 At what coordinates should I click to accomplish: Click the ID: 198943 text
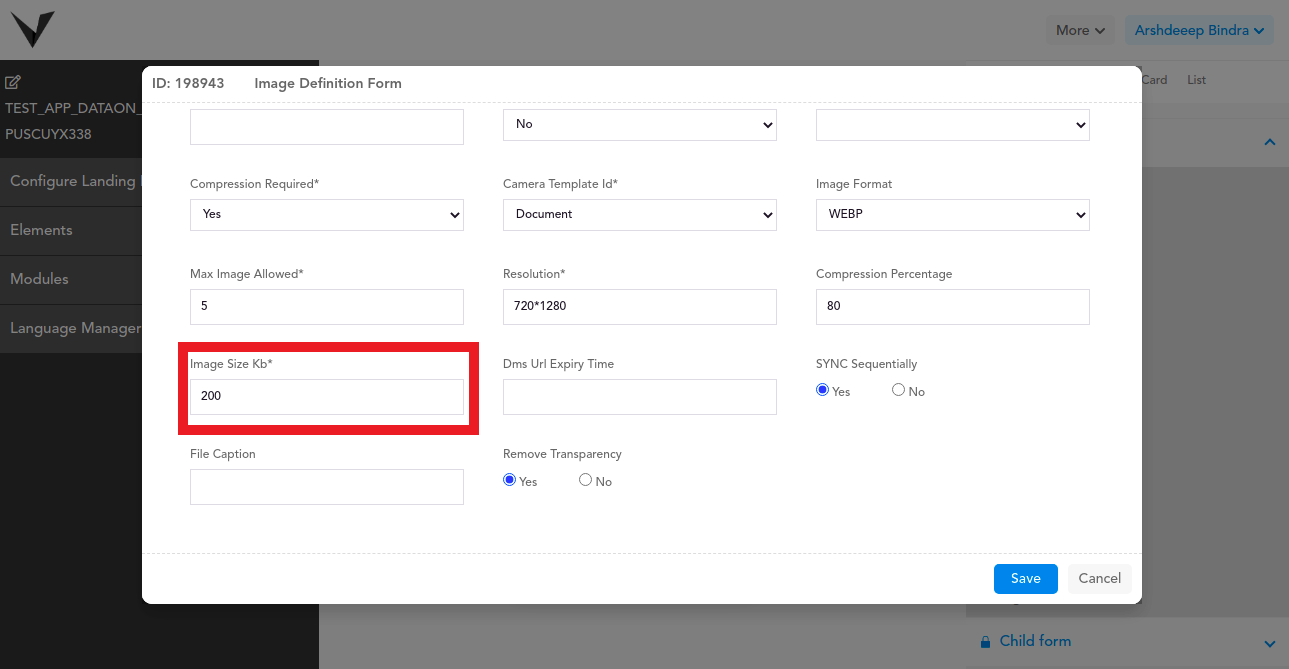point(188,83)
